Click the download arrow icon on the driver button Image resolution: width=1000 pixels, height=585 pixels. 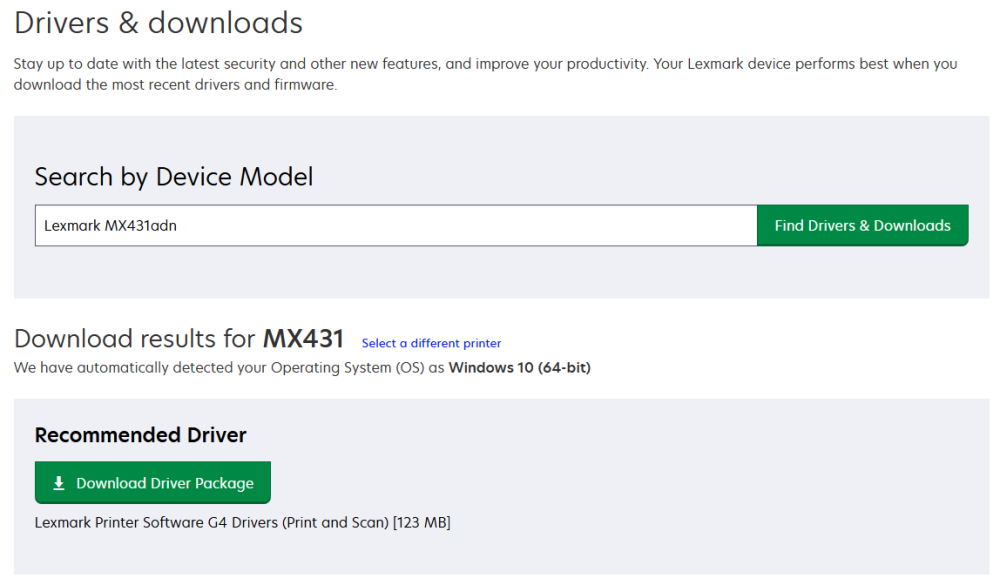coord(59,483)
